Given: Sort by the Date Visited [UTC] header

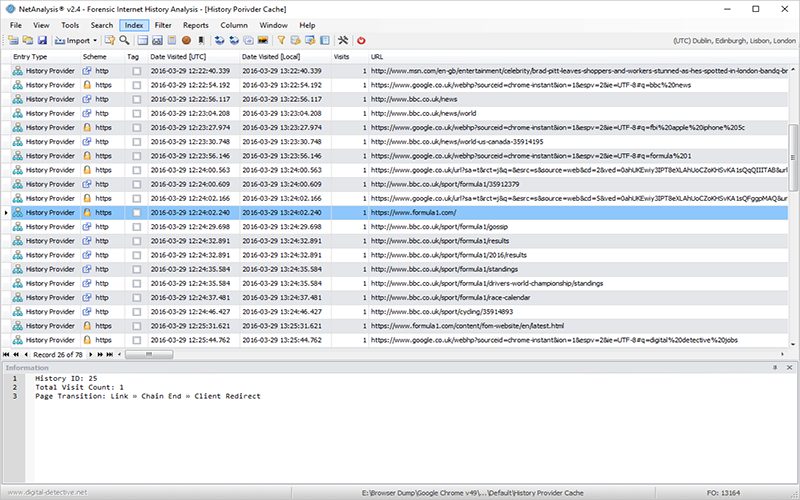Looking at the screenshot, I should tap(193, 57).
